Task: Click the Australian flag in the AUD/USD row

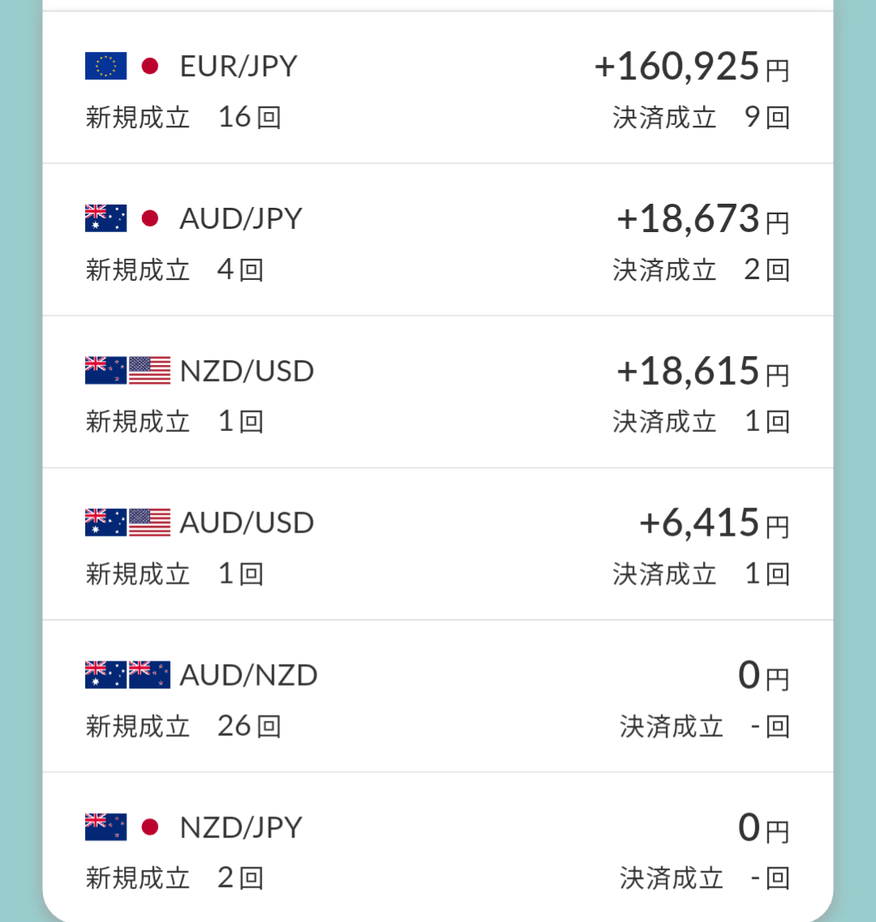Action: 106,523
